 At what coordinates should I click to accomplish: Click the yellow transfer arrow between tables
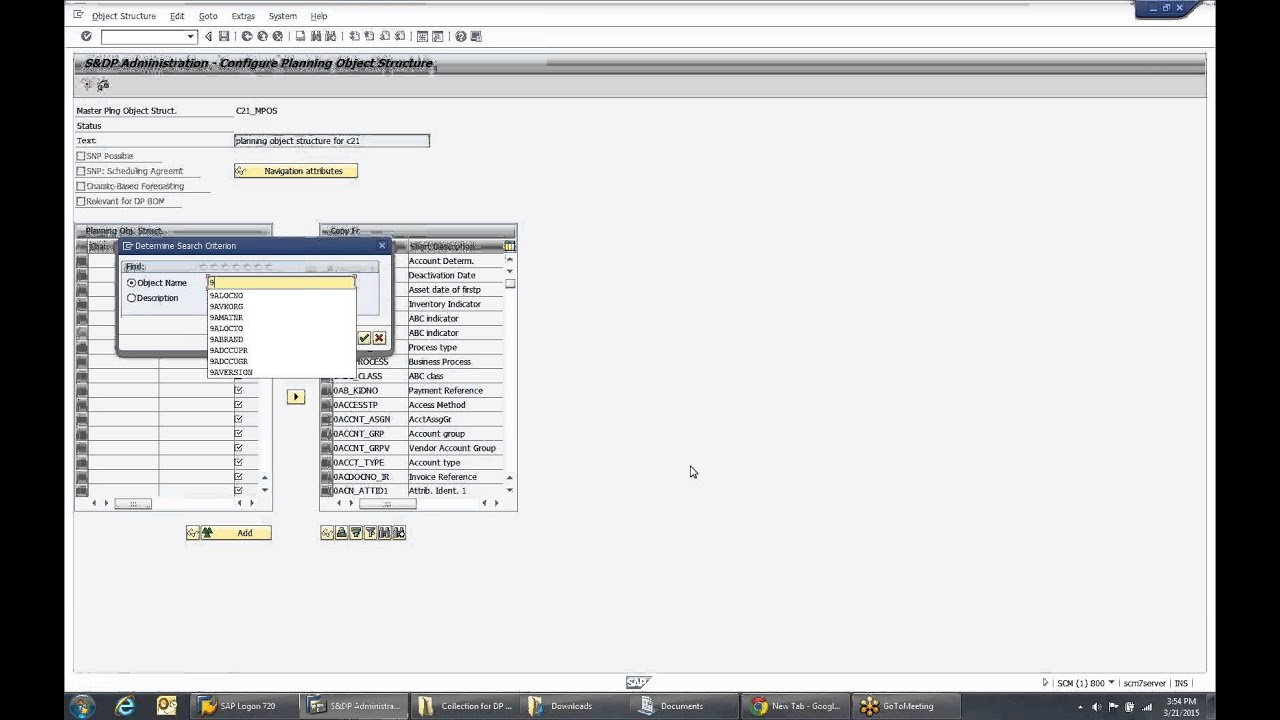click(295, 397)
